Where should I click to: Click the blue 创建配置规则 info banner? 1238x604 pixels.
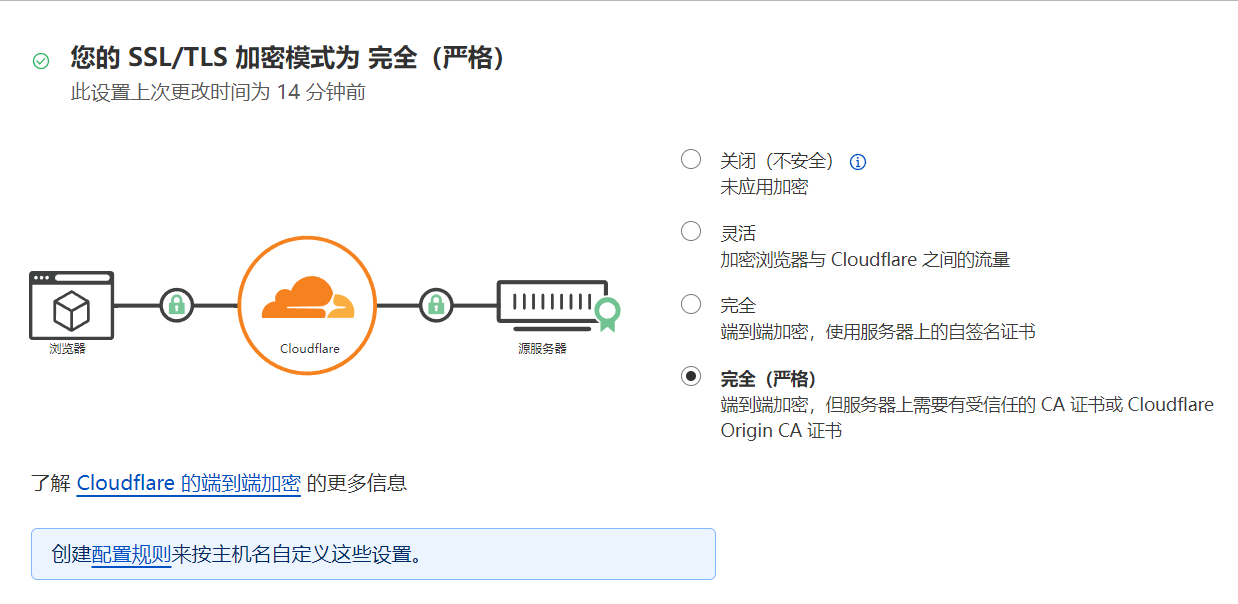(x=373, y=554)
